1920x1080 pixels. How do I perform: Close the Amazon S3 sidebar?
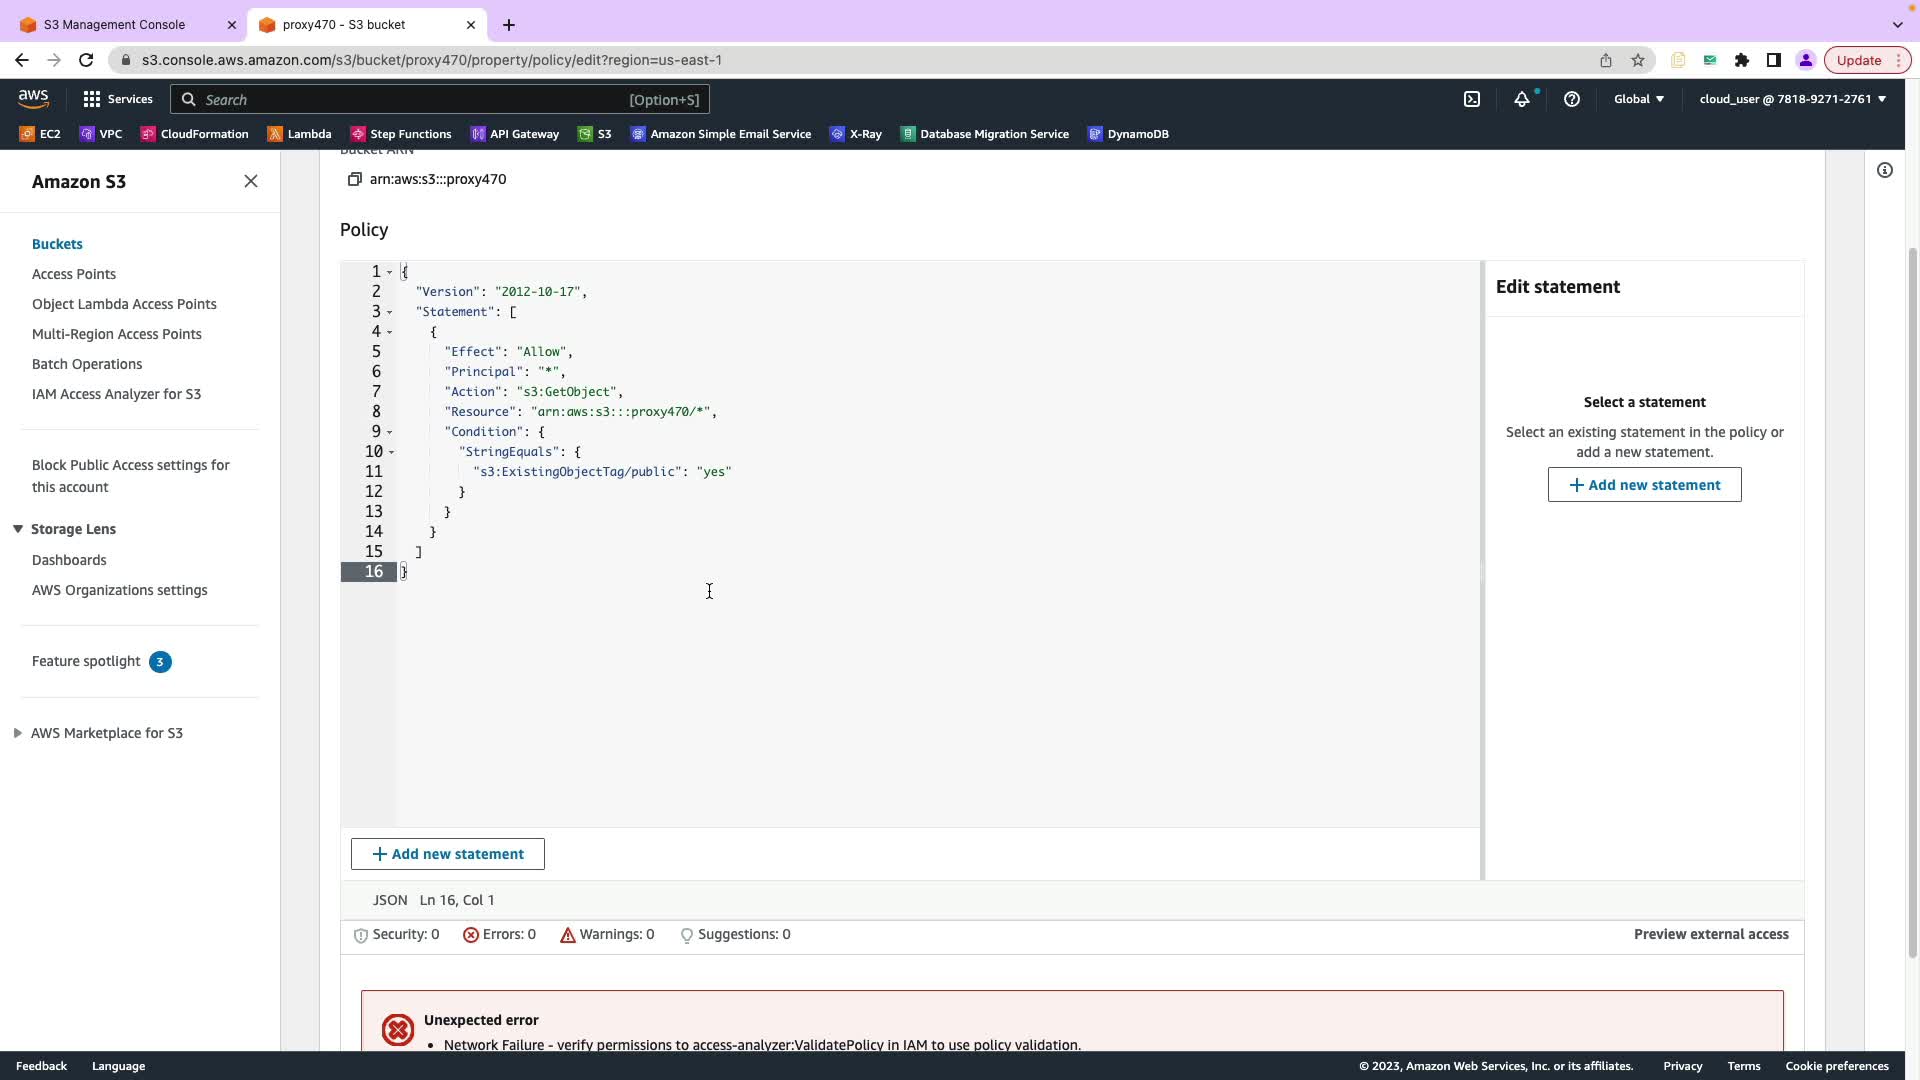251,181
